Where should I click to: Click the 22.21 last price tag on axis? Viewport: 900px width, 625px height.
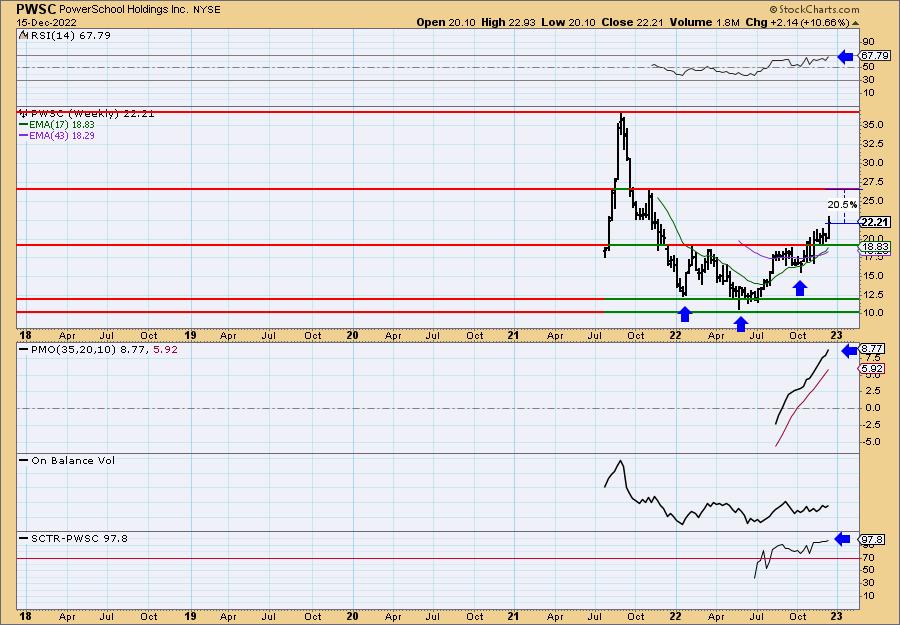[875, 222]
